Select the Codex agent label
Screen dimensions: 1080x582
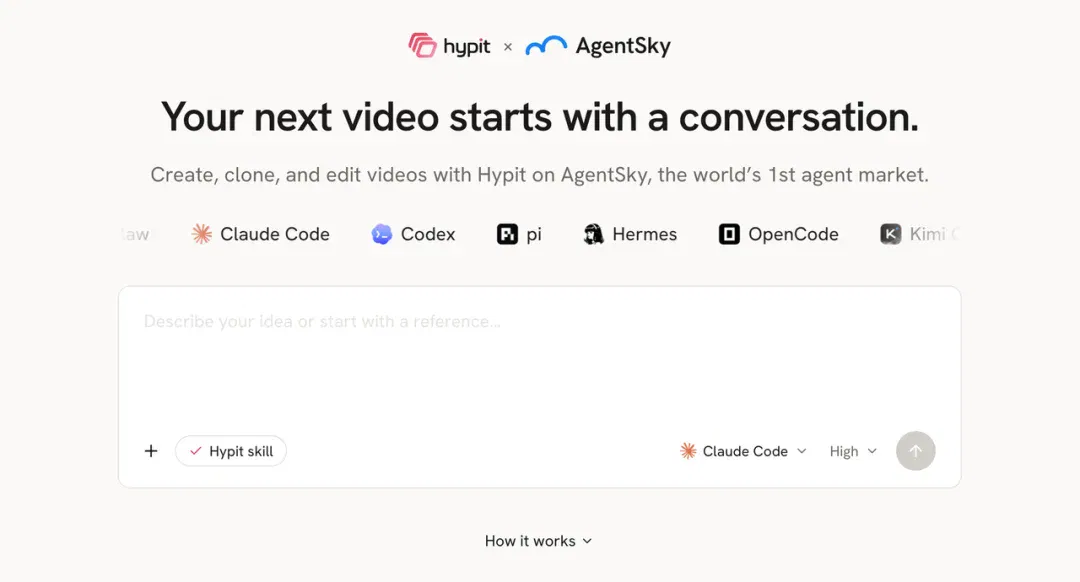coord(428,234)
